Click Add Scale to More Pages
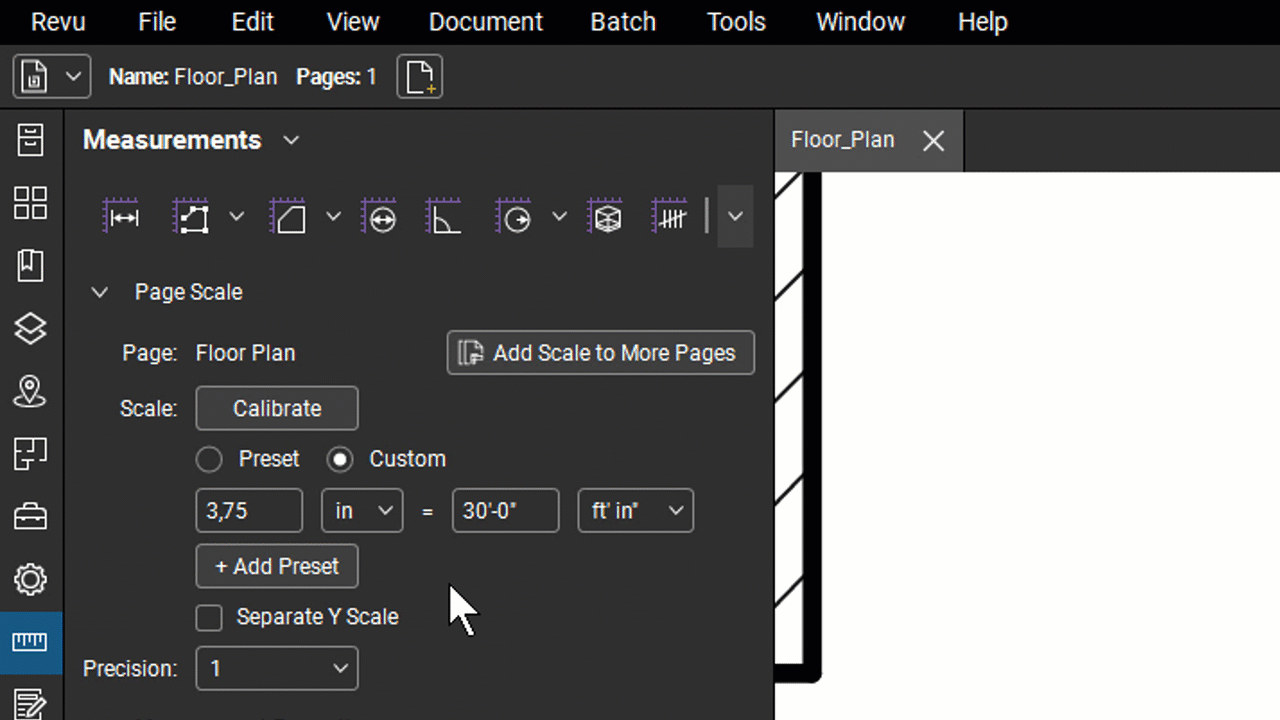 [x=601, y=353]
